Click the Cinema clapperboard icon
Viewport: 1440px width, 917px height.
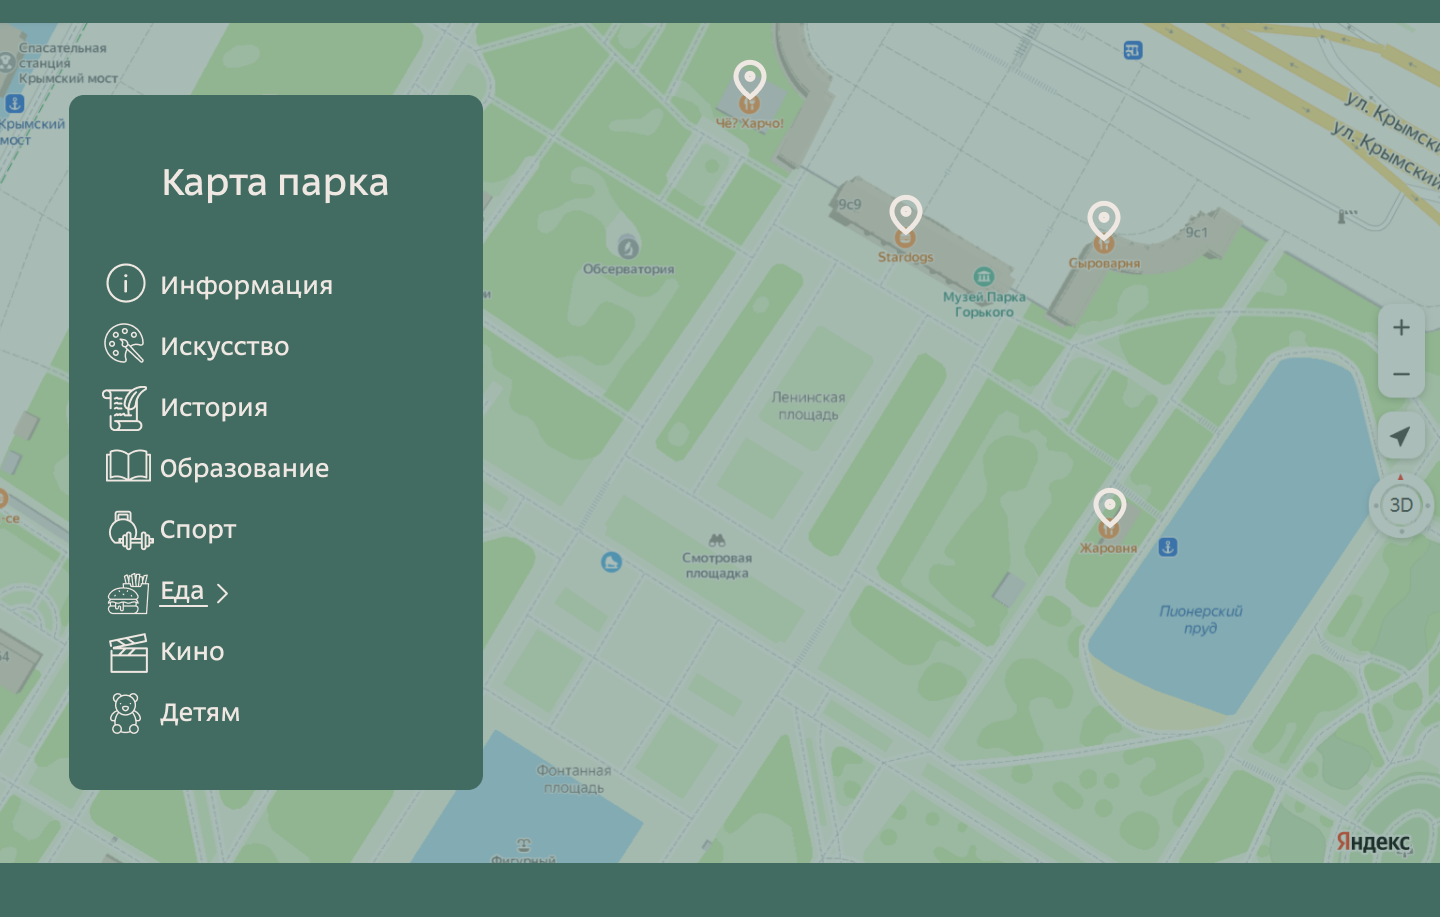(x=128, y=652)
